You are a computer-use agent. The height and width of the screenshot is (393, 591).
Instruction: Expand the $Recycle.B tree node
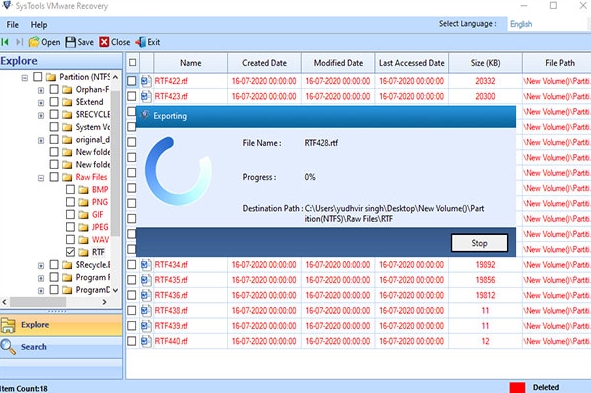(x=41, y=266)
